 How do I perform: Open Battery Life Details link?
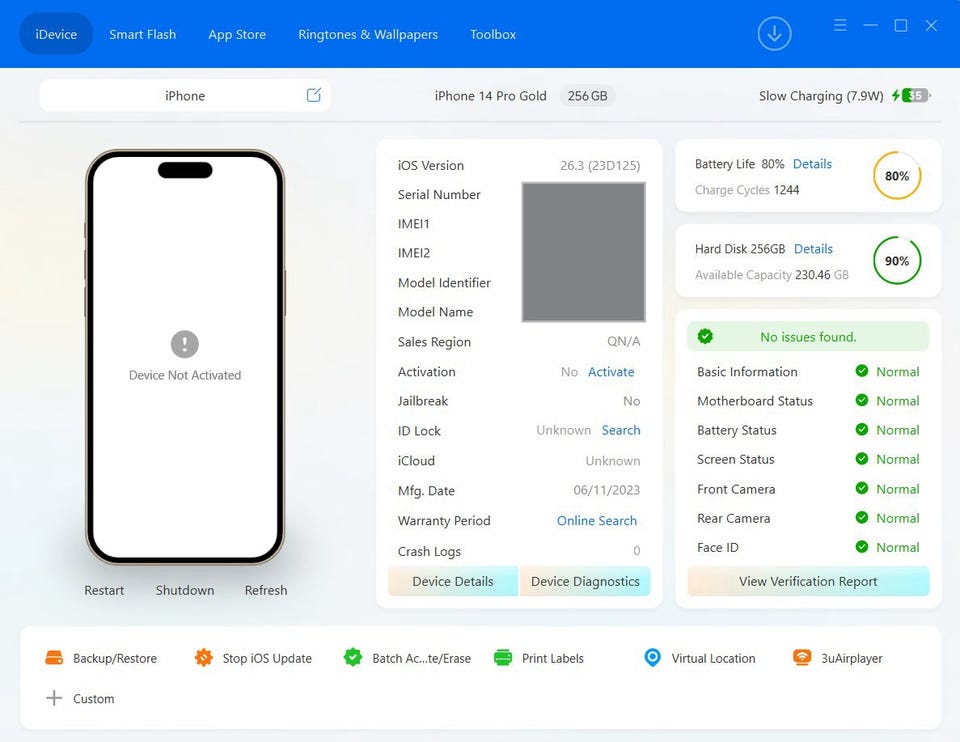(x=812, y=164)
